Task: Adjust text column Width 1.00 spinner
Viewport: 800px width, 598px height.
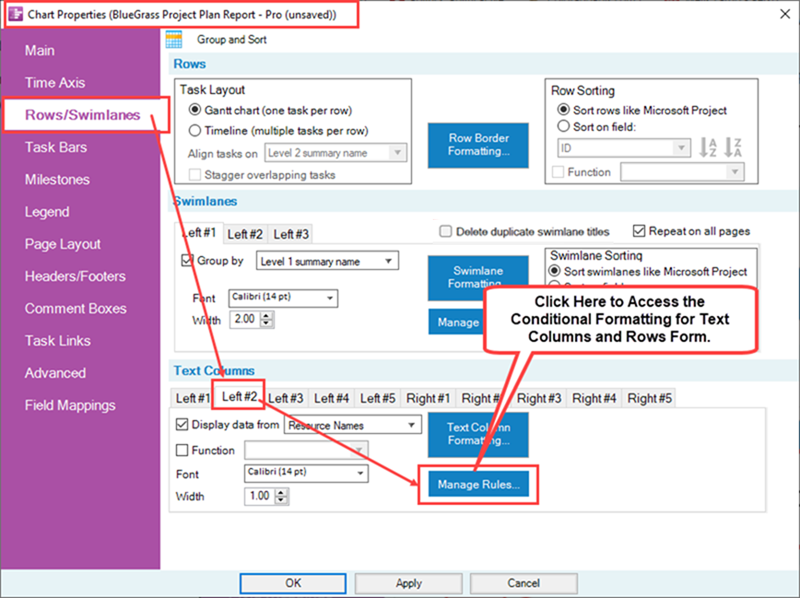Action: (x=282, y=496)
